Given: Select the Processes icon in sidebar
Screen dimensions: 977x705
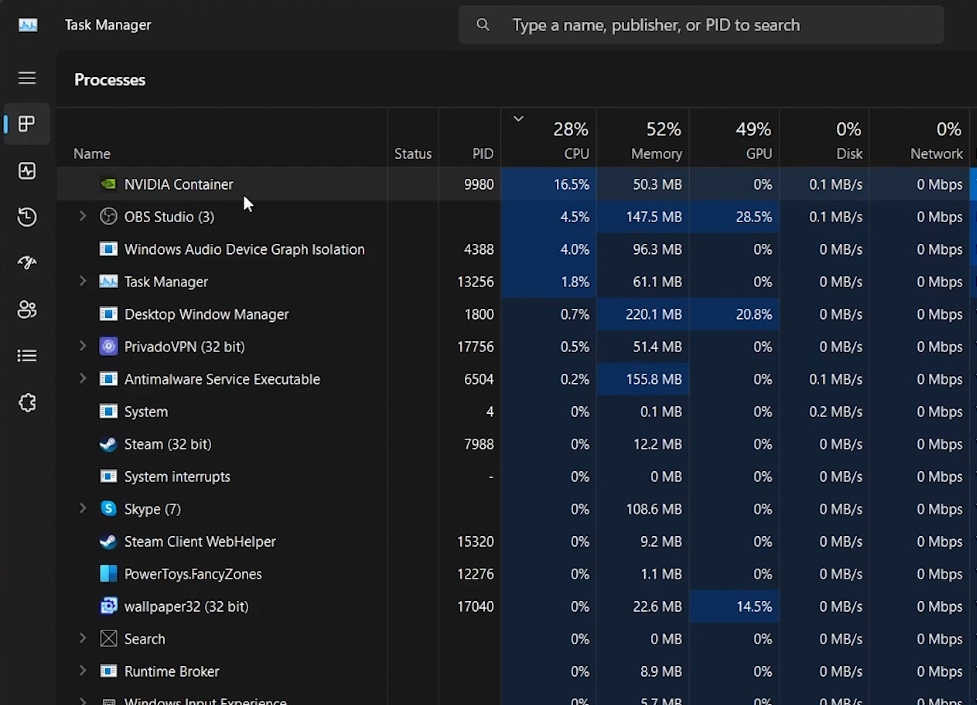Looking at the screenshot, I should coord(27,124).
